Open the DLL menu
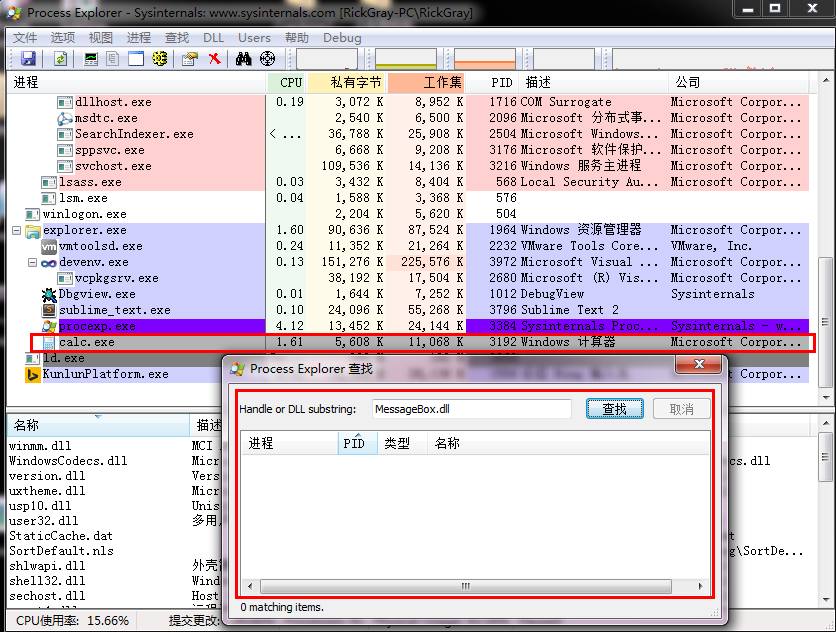Image resolution: width=836 pixels, height=632 pixels. click(213, 38)
